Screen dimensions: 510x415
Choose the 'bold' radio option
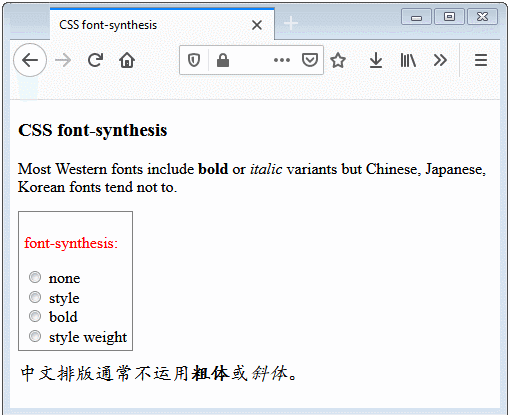tap(35, 316)
